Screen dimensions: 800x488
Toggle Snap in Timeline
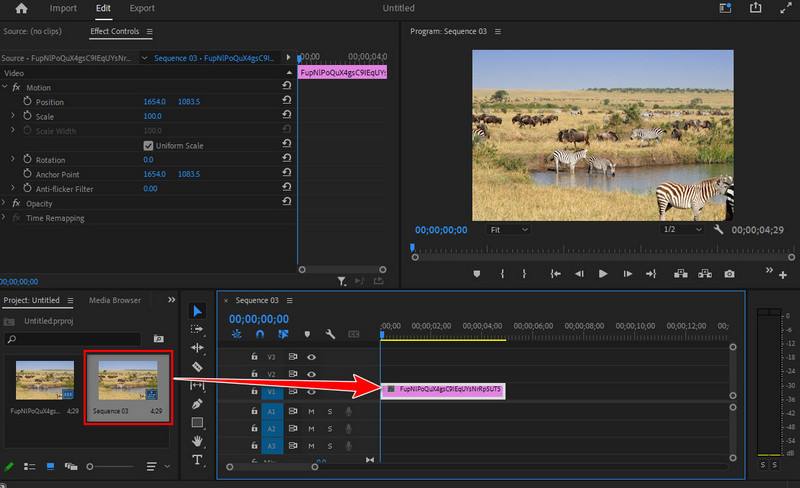point(260,334)
